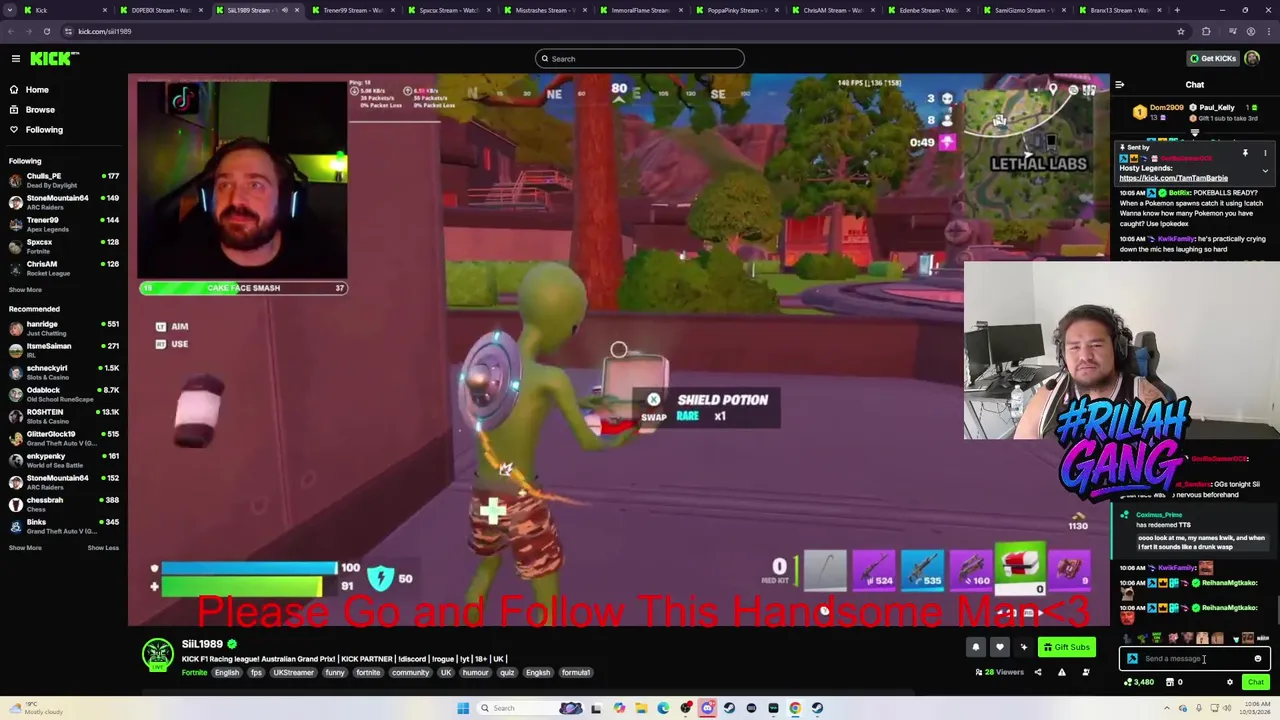This screenshot has width=1280, height=720.
Task: Open the emote picker smiley
Action: coord(1258,659)
